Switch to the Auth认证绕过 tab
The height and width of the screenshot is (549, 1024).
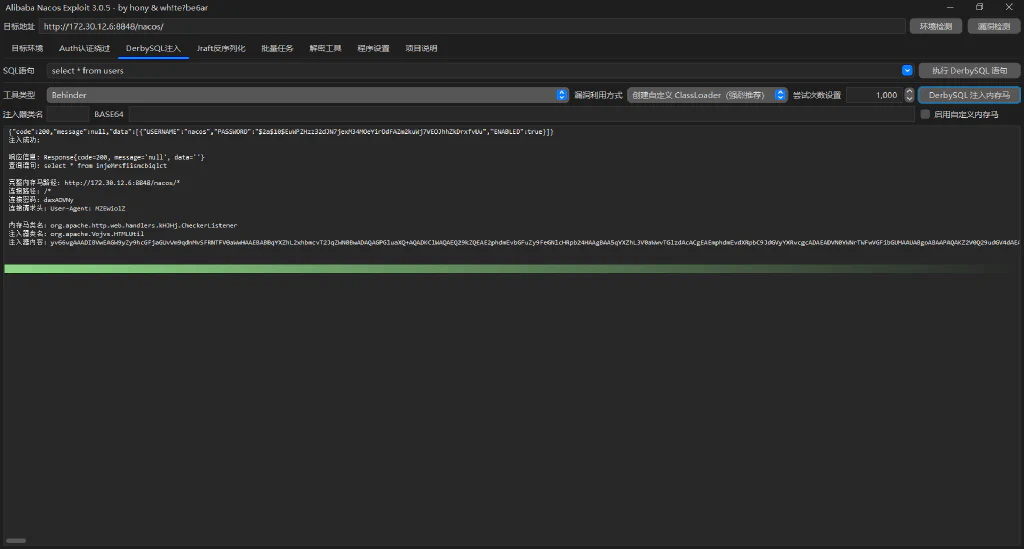(84, 48)
